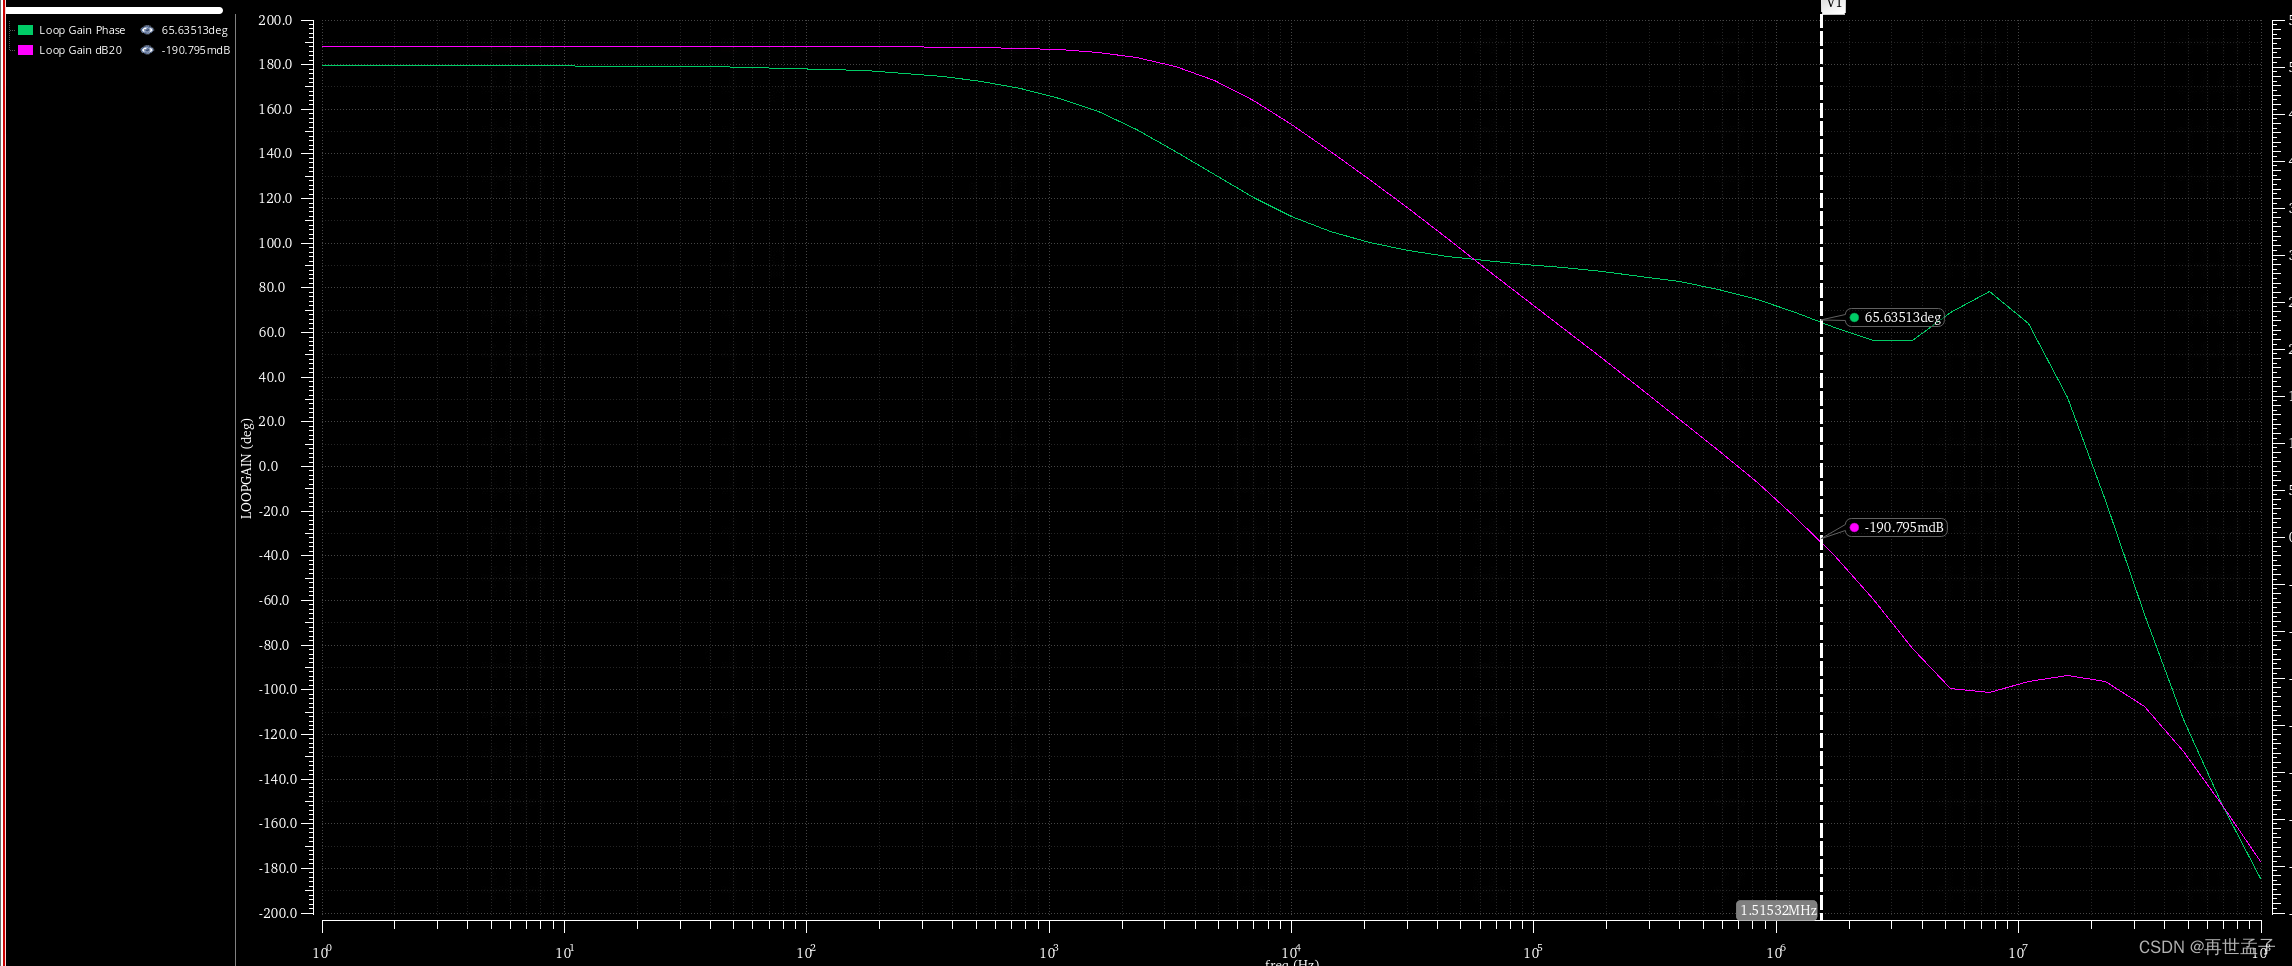Click the magenta Loop Gain dB20 swatch
This screenshot has height=966, width=2292.
coord(26,50)
